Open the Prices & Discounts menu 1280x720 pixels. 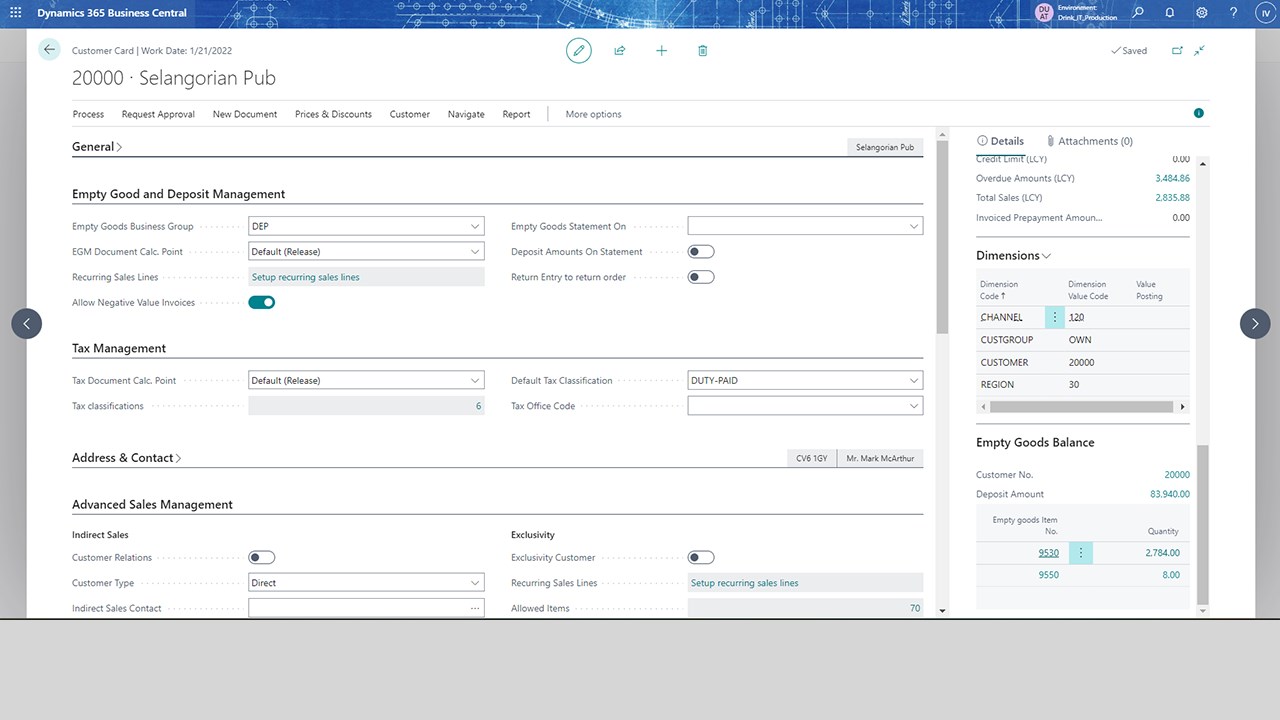pos(333,114)
